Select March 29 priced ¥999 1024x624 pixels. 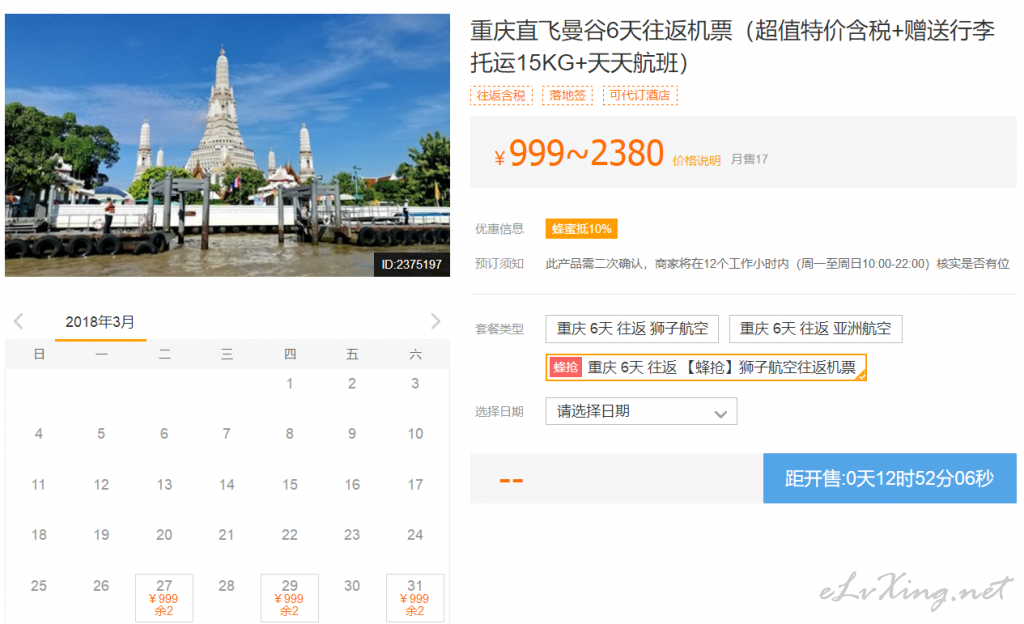[x=289, y=598]
